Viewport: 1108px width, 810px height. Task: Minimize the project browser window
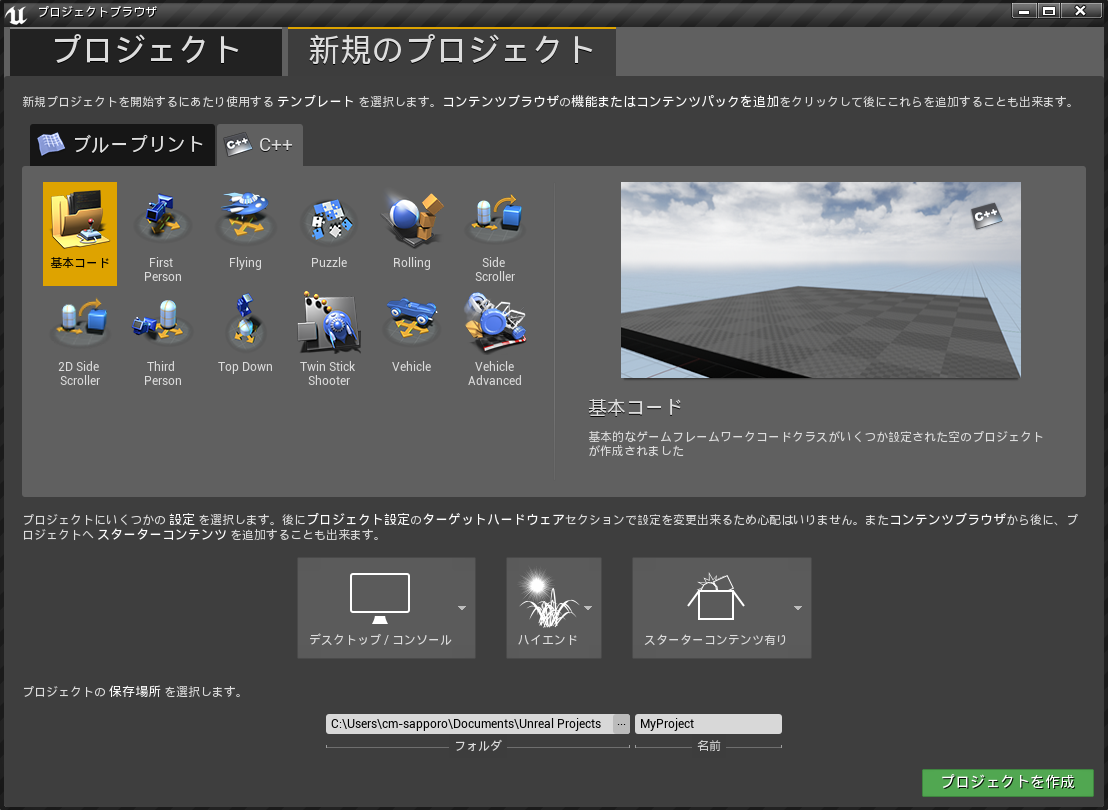point(1024,11)
